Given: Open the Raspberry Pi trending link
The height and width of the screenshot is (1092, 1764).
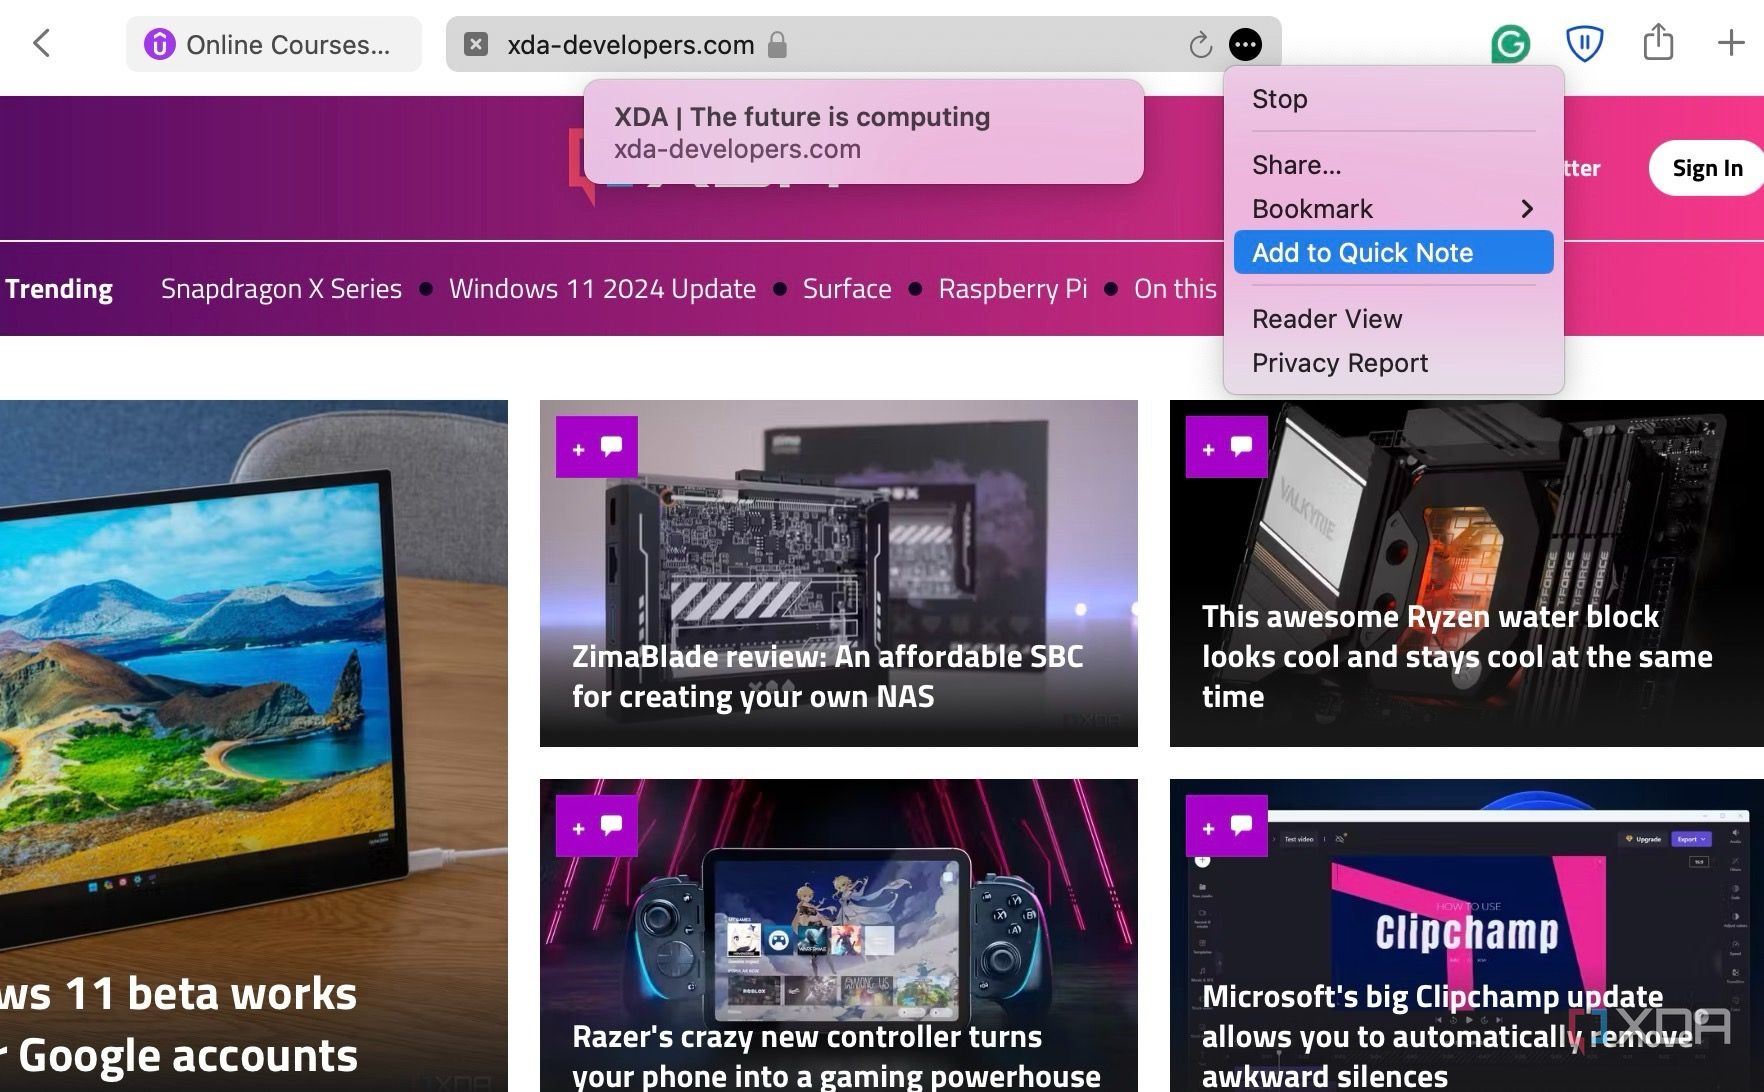Looking at the screenshot, I should [1012, 289].
